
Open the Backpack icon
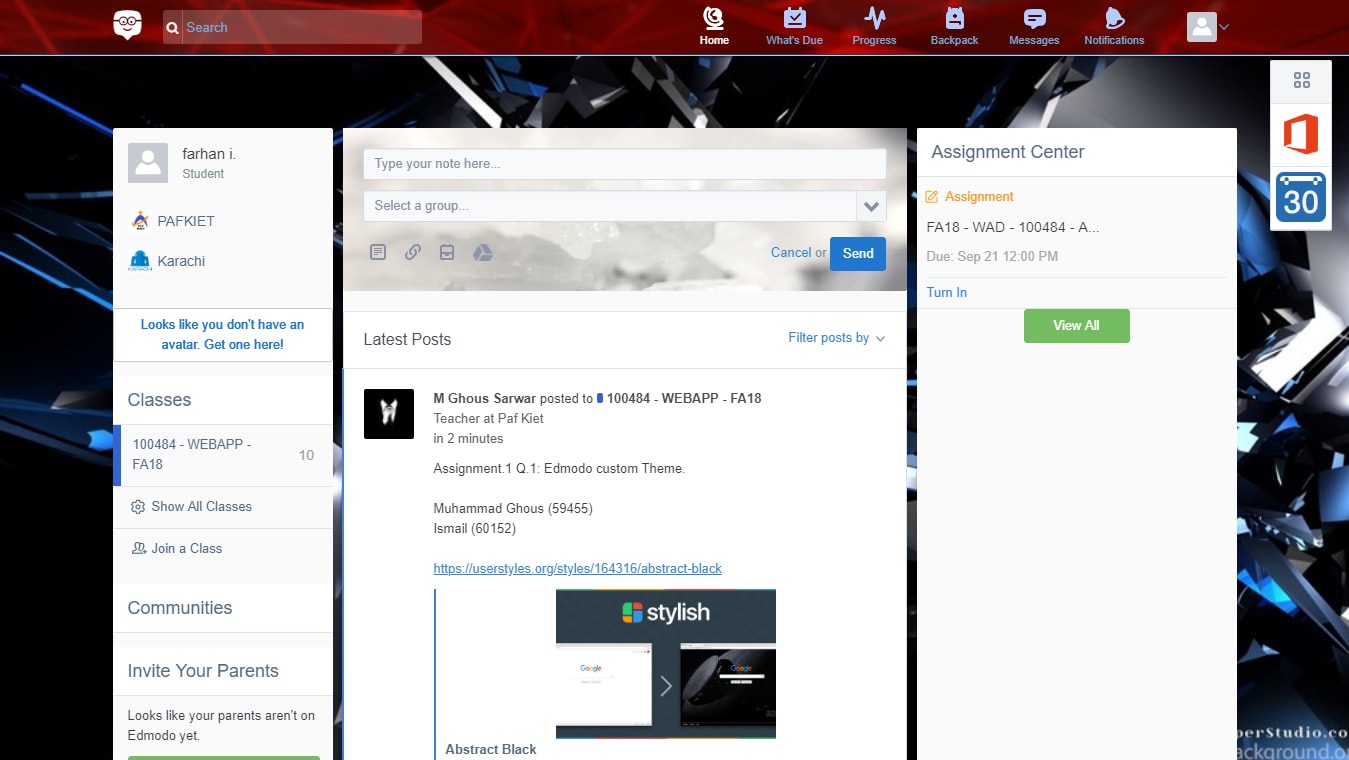pyautogui.click(x=953, y=25)
